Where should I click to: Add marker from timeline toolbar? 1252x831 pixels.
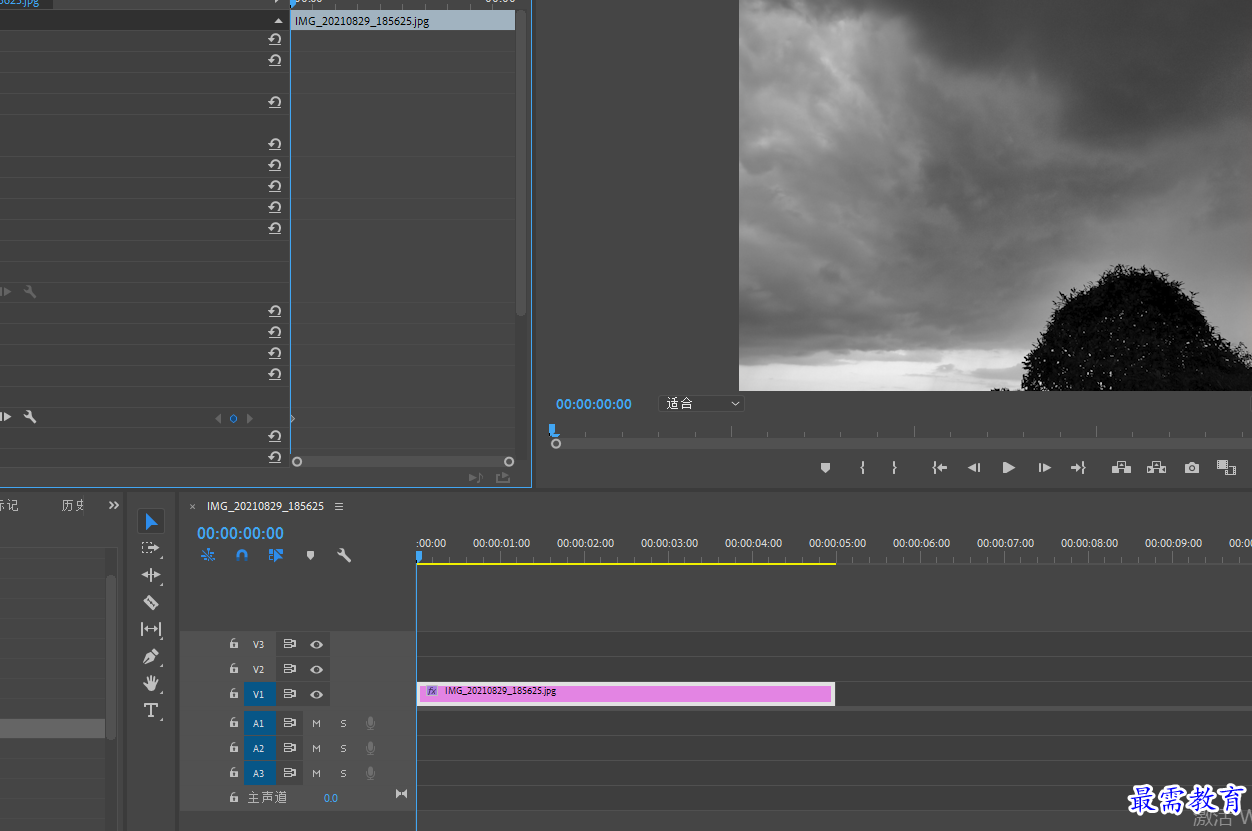point(310,555)
